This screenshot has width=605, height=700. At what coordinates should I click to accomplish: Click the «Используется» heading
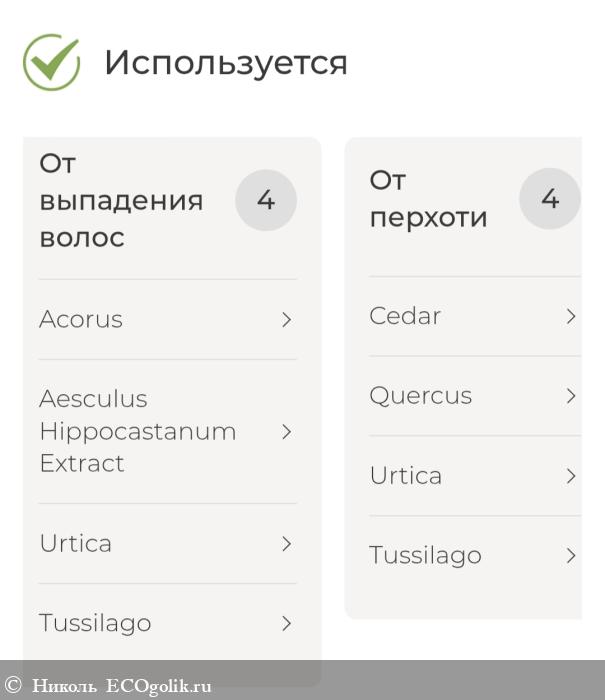tap(226, 63)
